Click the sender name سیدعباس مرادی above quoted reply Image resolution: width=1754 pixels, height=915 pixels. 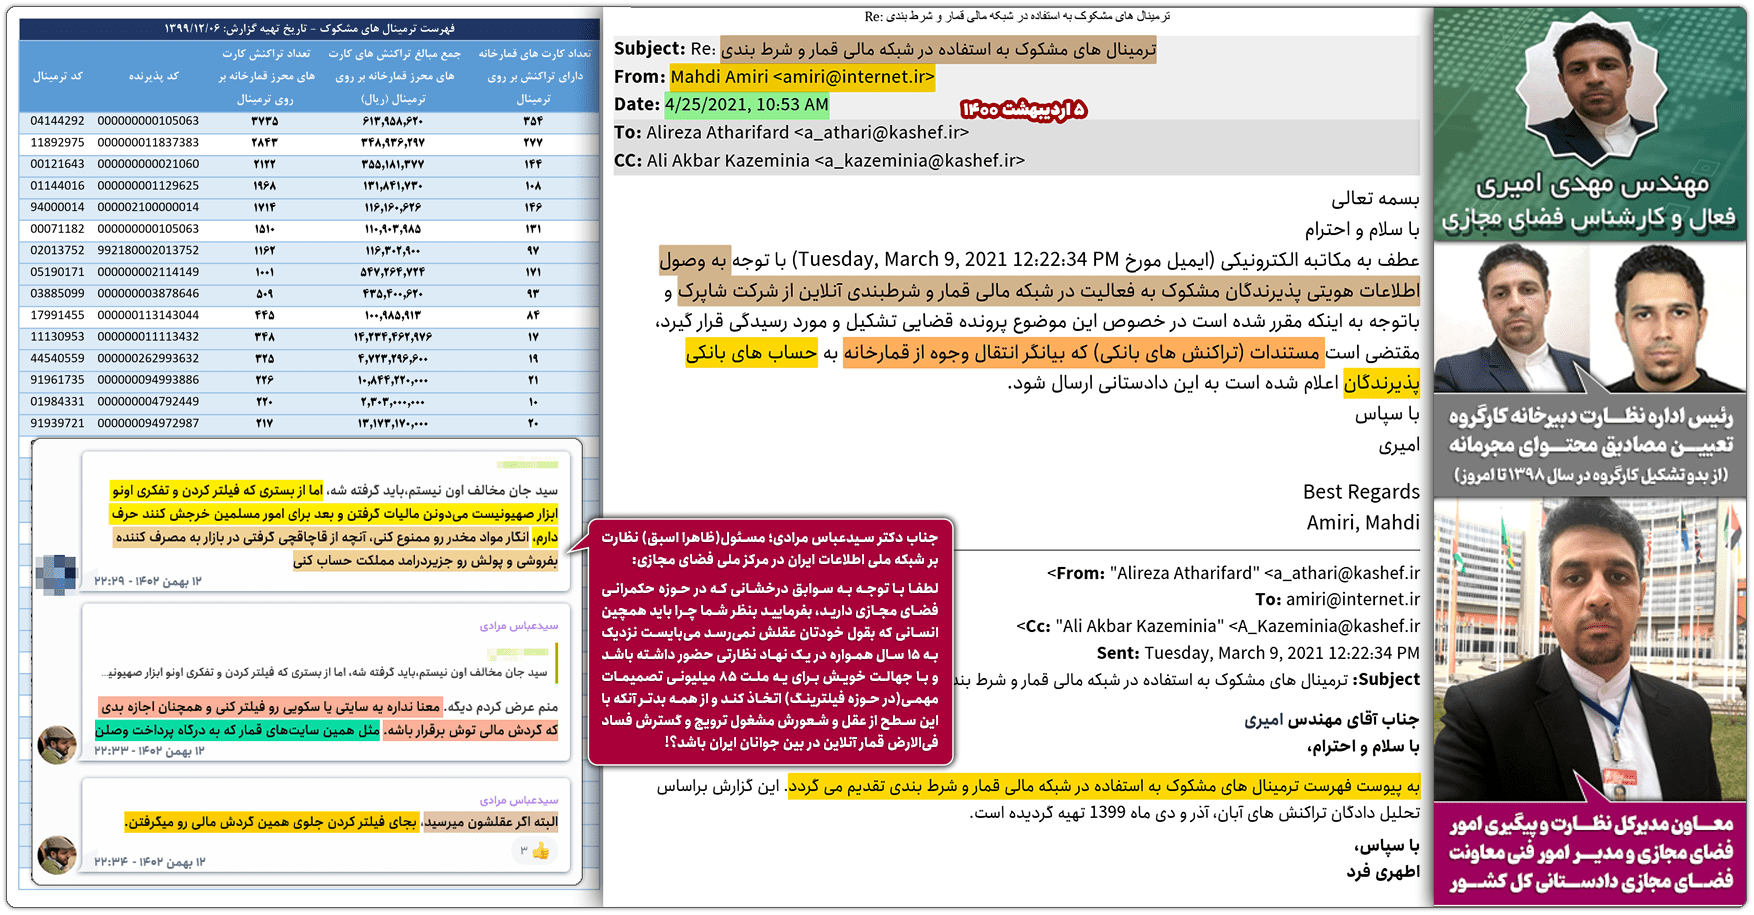pyautogui.click(x=518, y=626)
